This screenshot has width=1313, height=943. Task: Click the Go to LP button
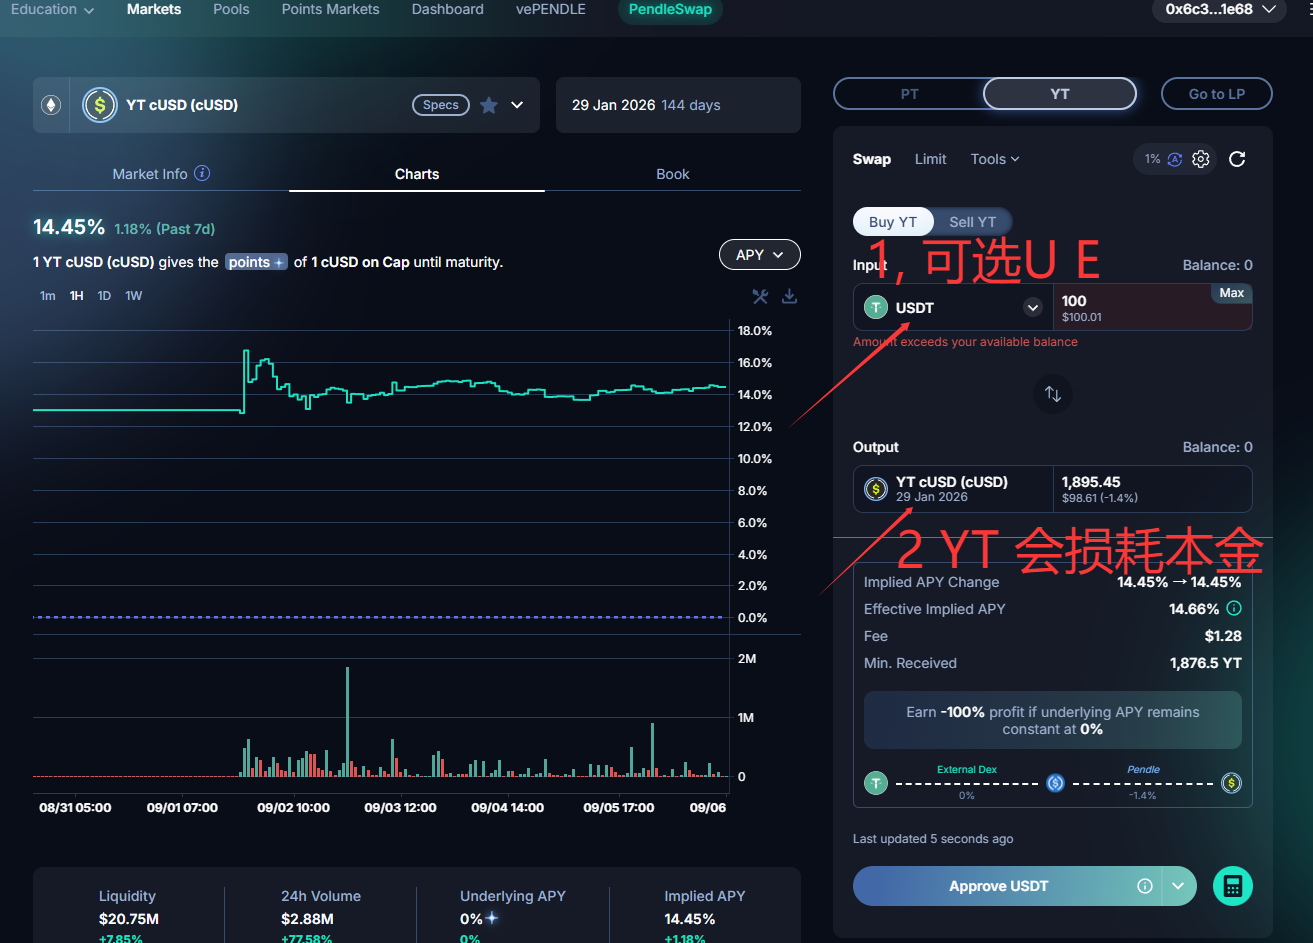(x=1216, y=94)
